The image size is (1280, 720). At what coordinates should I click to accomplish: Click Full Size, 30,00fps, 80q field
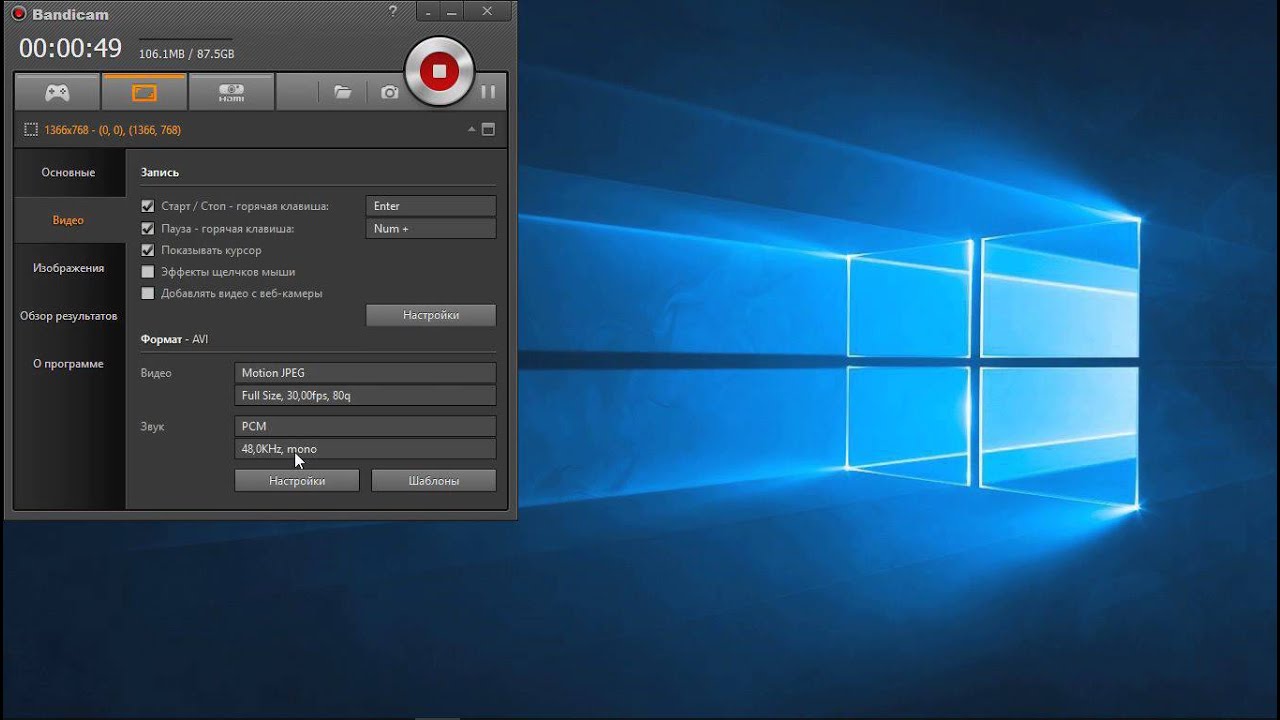point(365,396)
